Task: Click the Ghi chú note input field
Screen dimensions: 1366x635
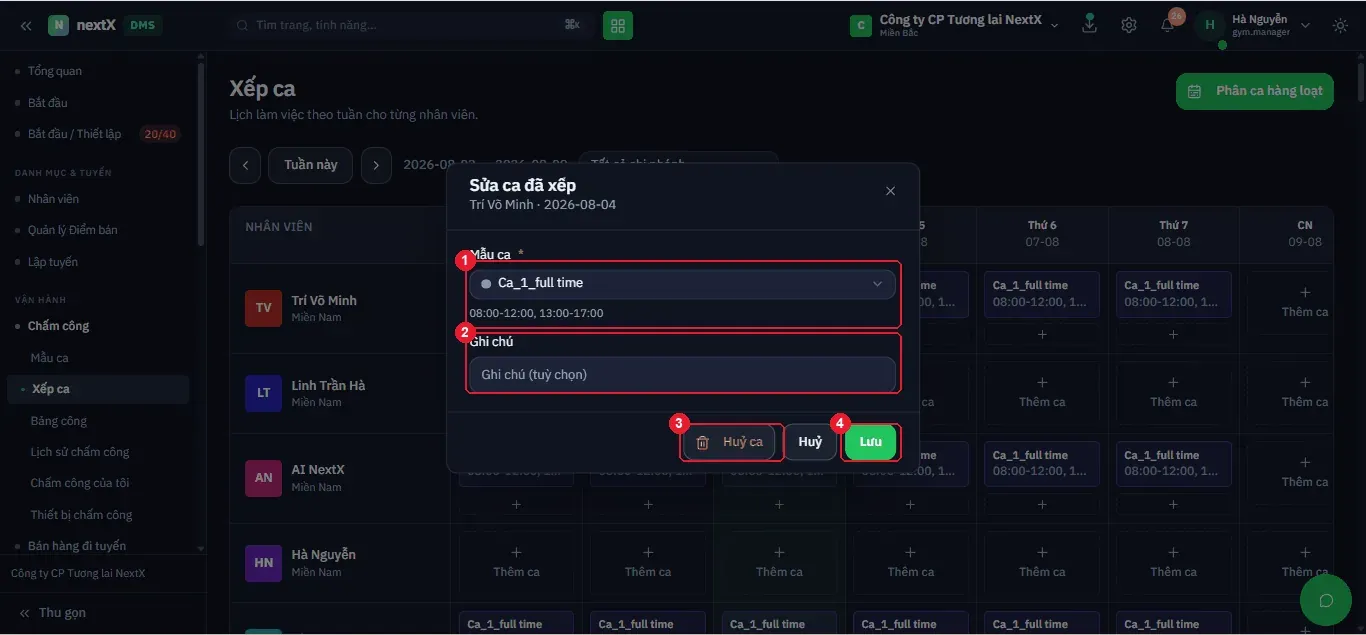Action: 682,375
